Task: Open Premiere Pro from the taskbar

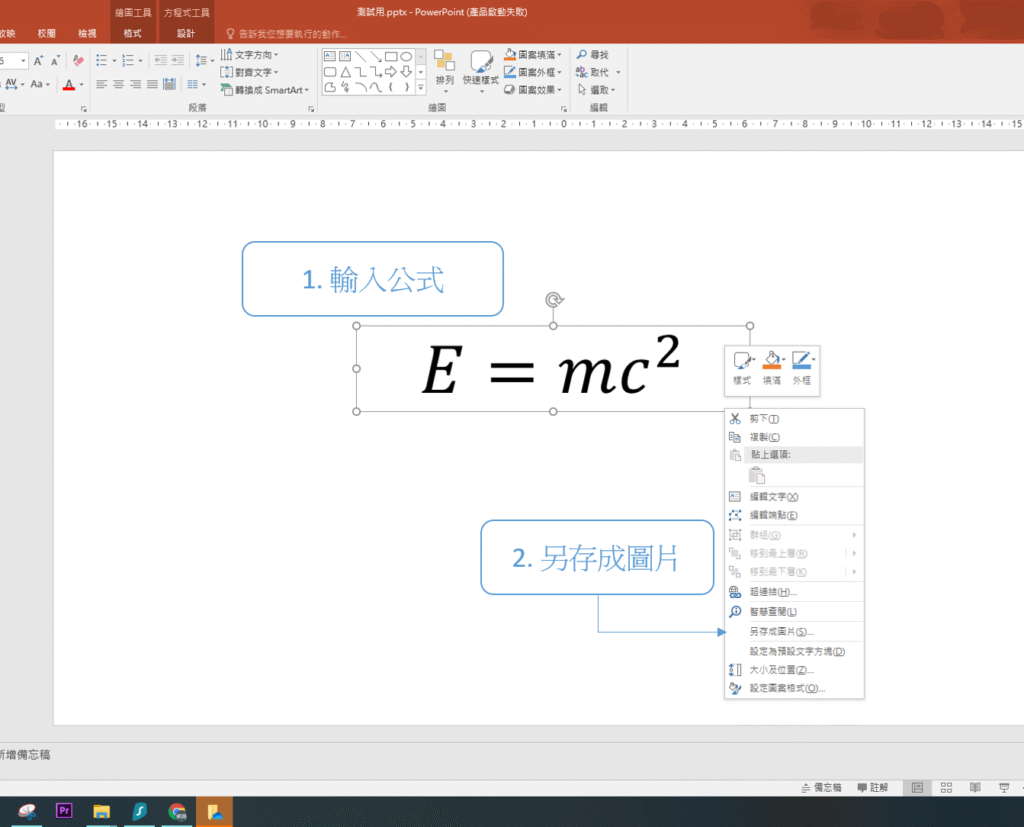Action: pos(65,811)
